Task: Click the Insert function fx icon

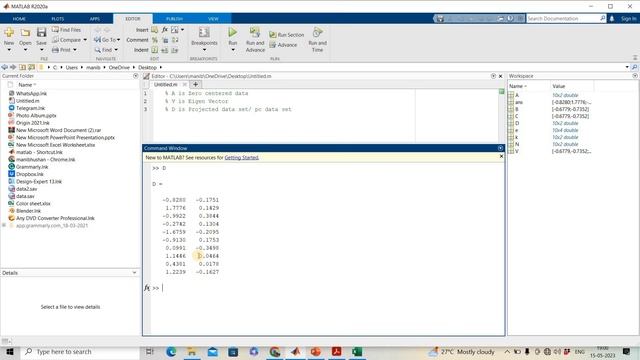Action: click(x=164, y=30)
